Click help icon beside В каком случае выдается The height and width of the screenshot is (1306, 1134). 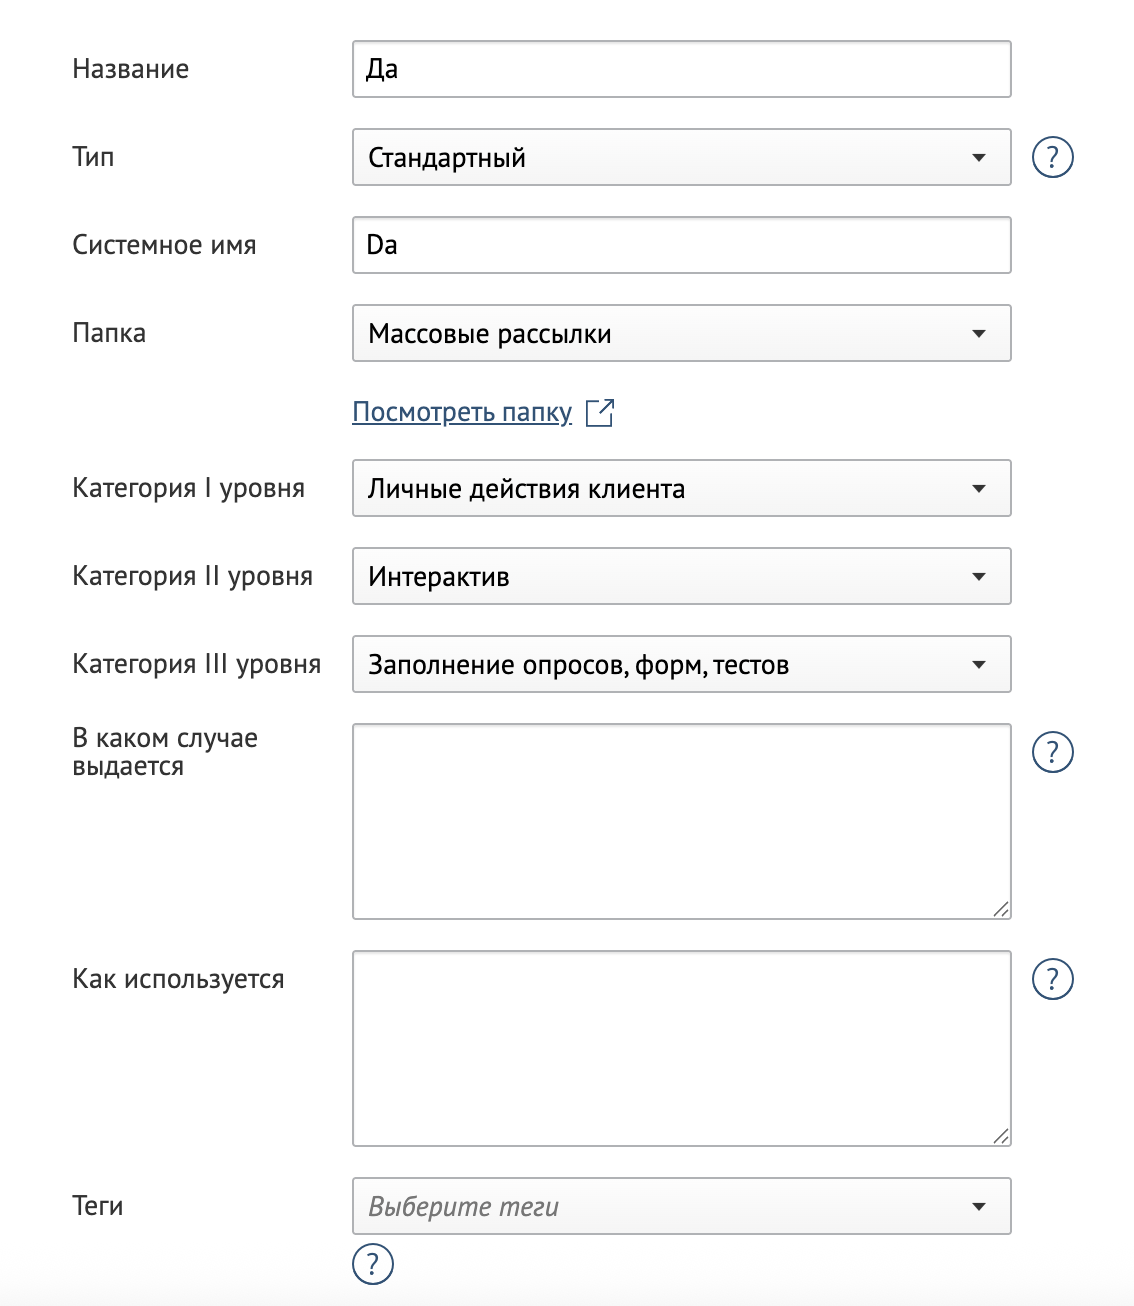coord(1052,752)
